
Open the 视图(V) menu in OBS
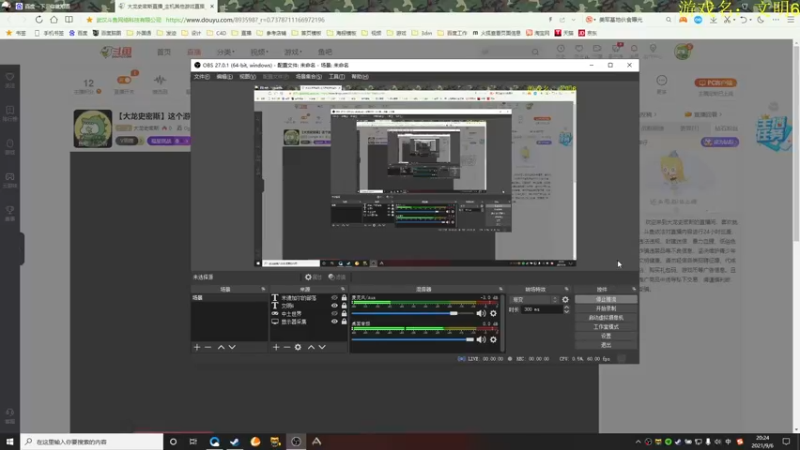tap(247, 77)
